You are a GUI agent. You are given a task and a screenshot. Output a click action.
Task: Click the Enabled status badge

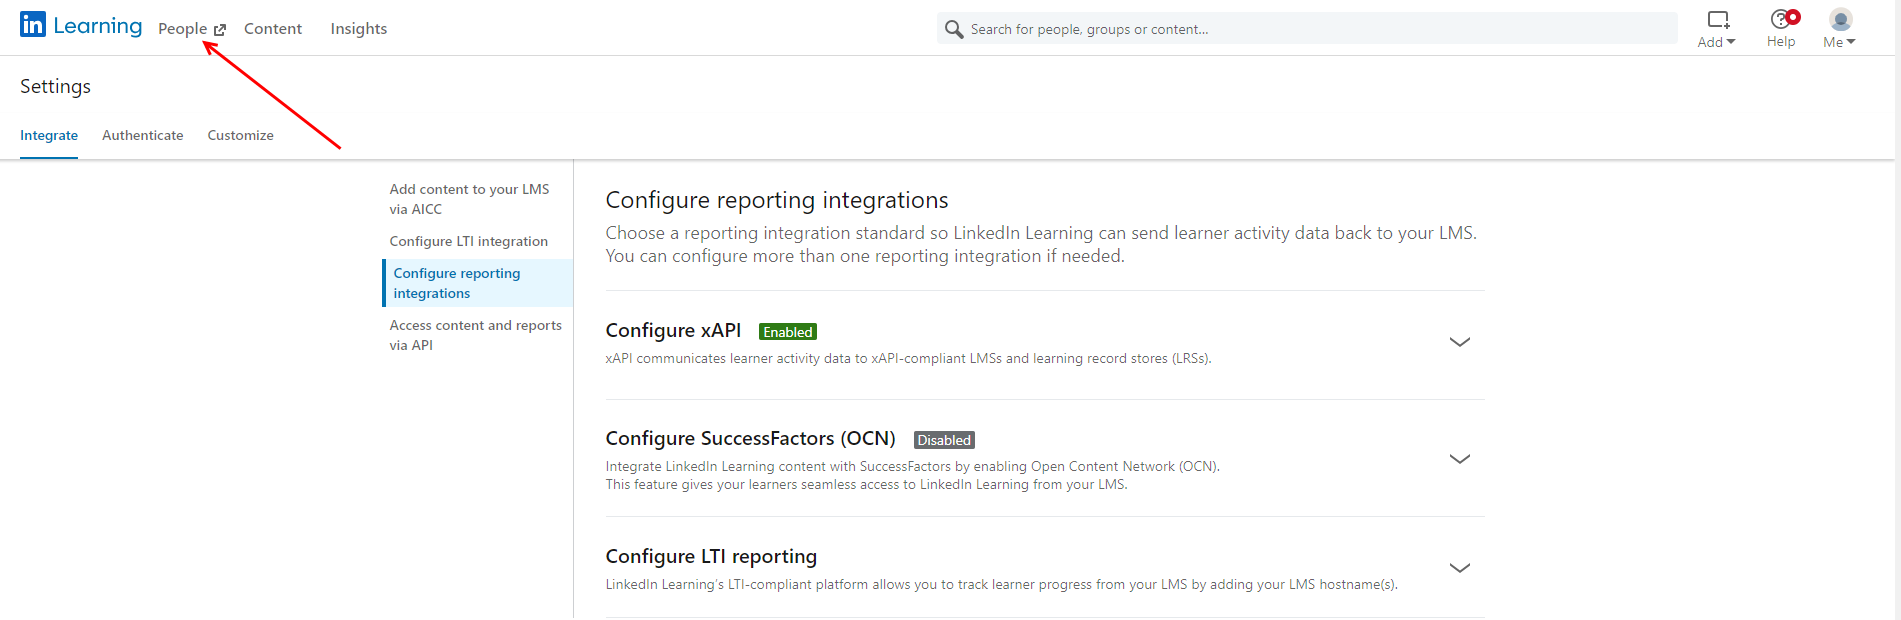point(788,332)
